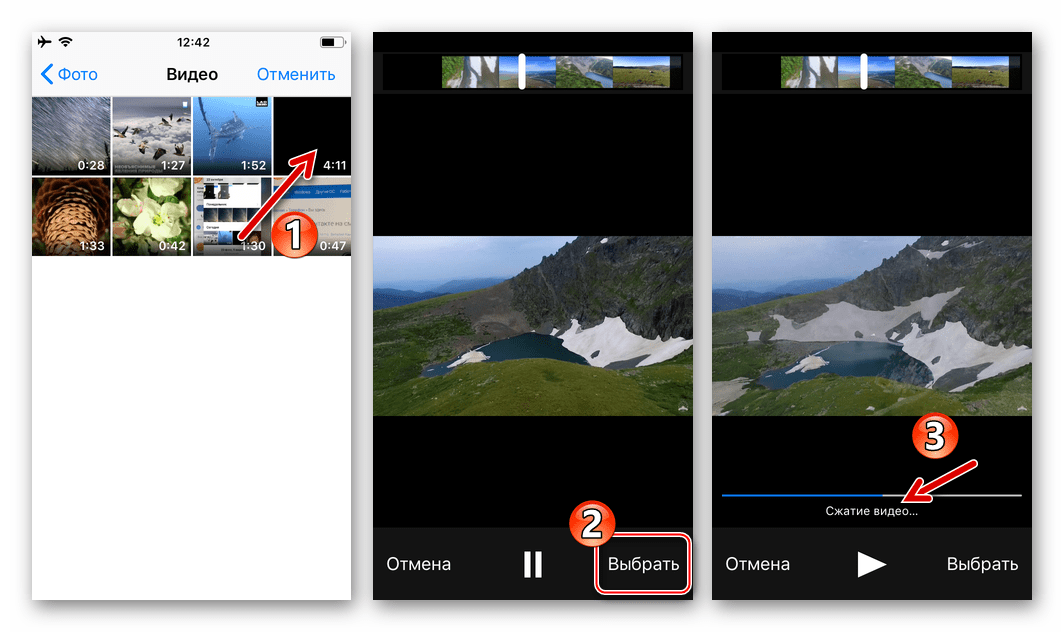Screen dimensions: 1064x632
Task: Tap Отмена in the right compression screen
Action: (757, 564)
